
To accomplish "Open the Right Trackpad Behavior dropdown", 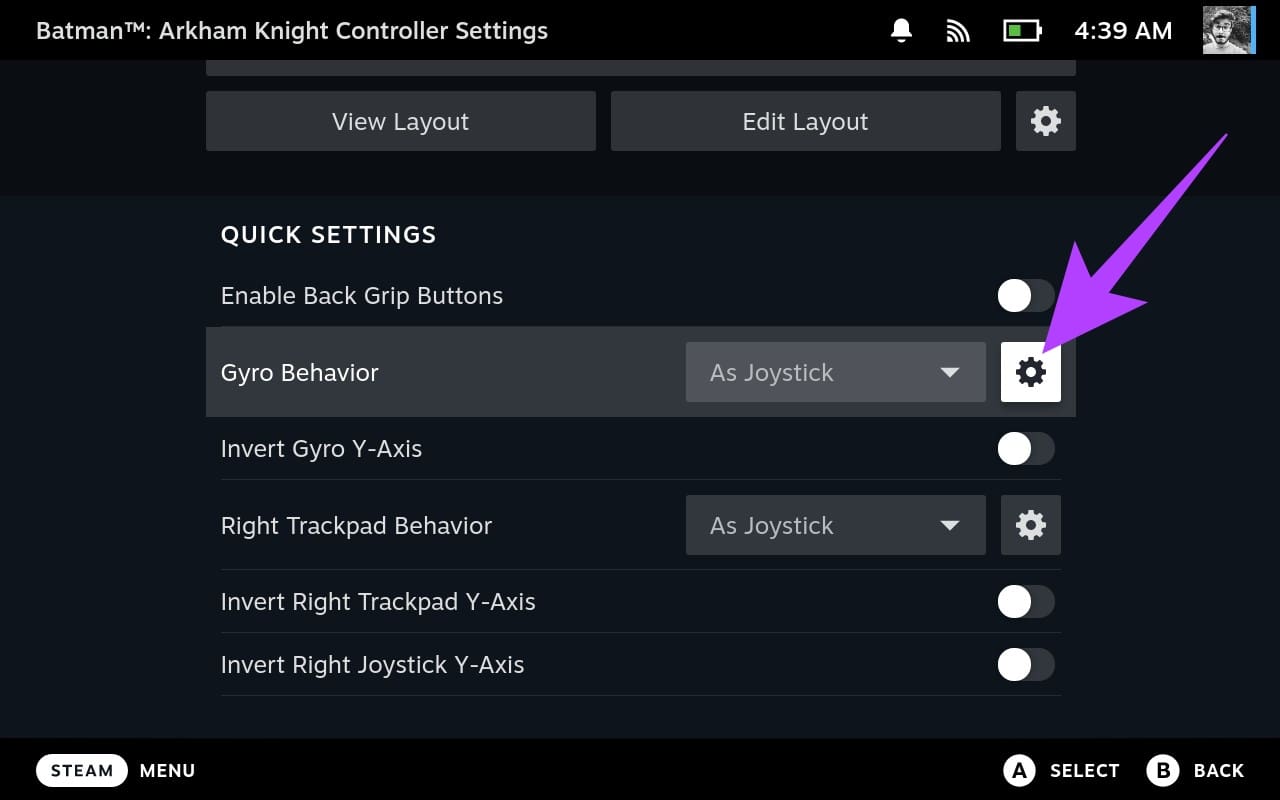I will (835, 525).
